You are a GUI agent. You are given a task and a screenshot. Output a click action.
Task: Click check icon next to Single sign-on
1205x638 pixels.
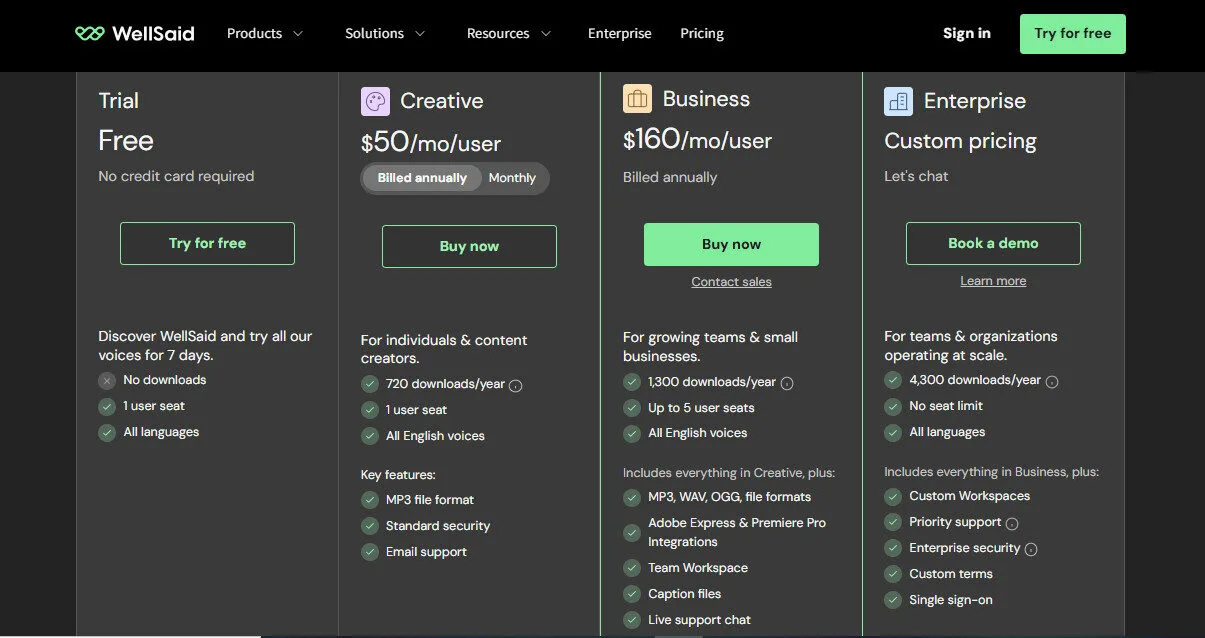point(893,600)
